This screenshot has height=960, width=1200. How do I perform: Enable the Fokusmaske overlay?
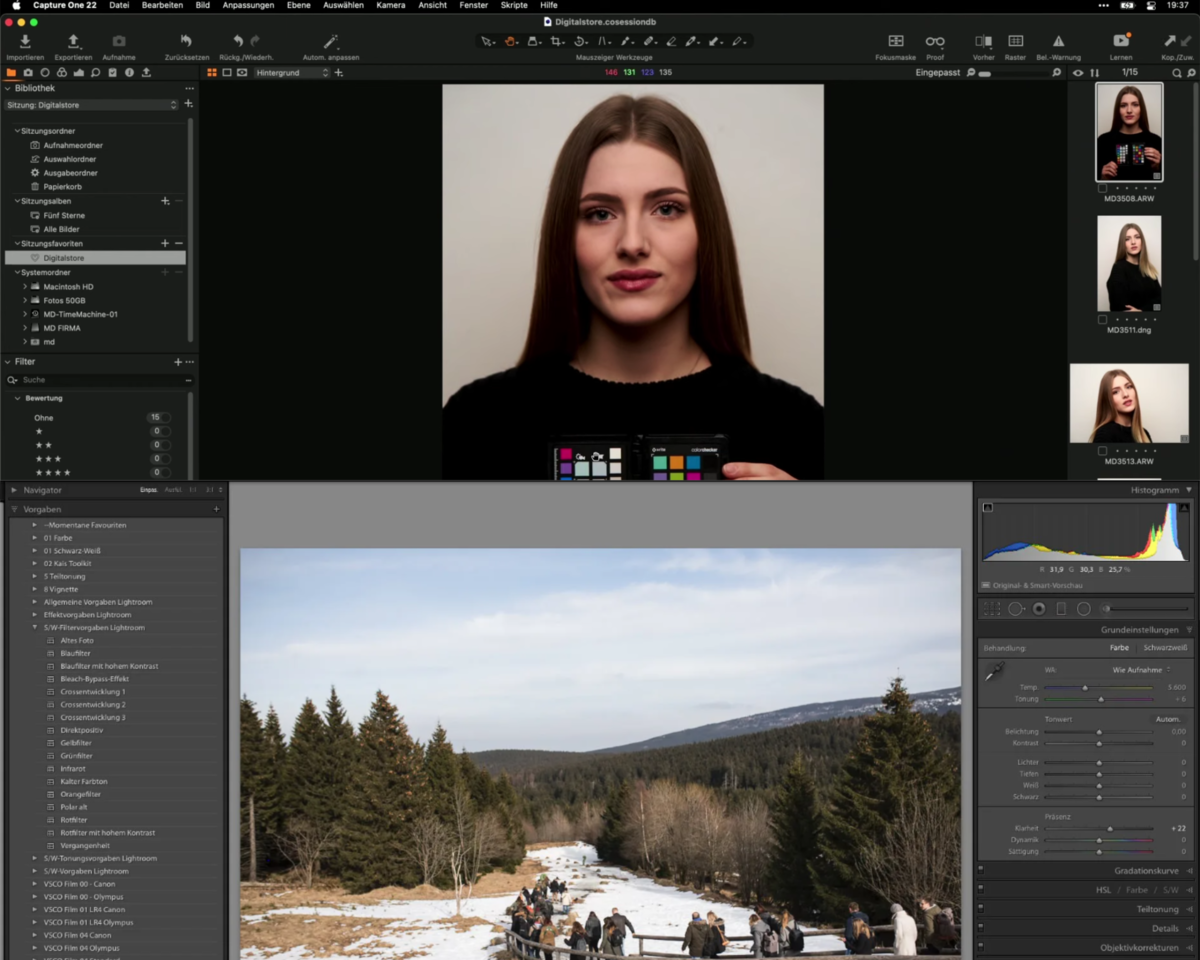tap(895, 41)
